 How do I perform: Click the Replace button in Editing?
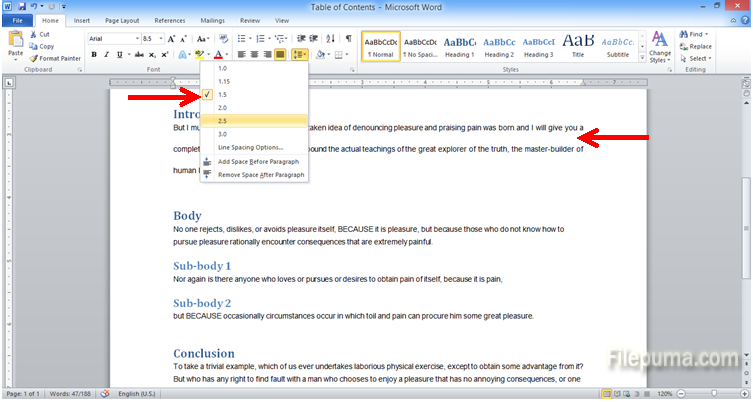[x=699, y=46]
